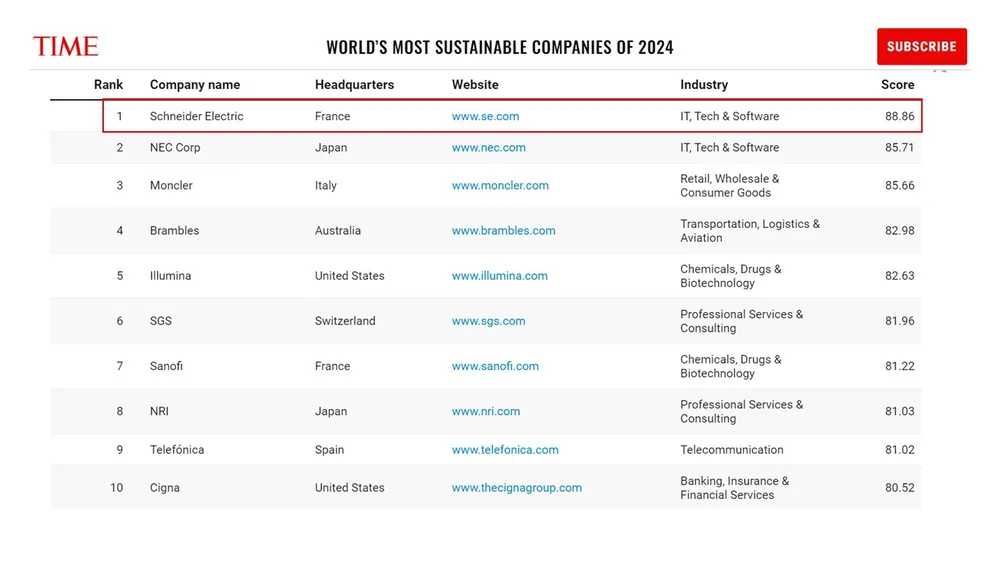The height and width of the screenshot is (562, 1000).
Task: Click the Website column header
Action: click(x=475, y=85)
